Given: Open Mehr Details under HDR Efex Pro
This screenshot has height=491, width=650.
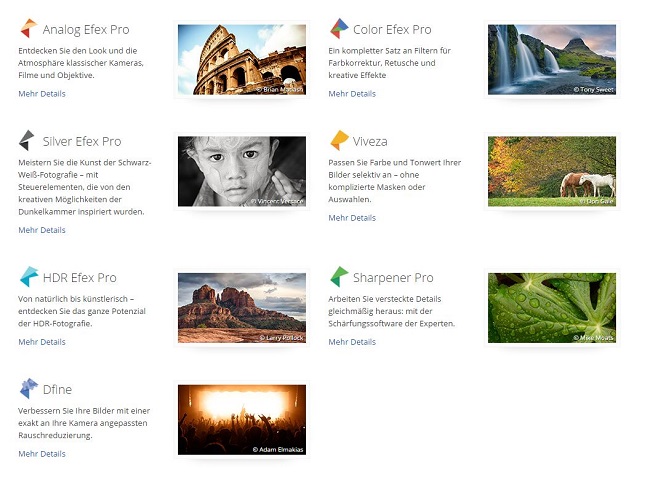Looking at the screenshot, I should click(x=42, y=342).
